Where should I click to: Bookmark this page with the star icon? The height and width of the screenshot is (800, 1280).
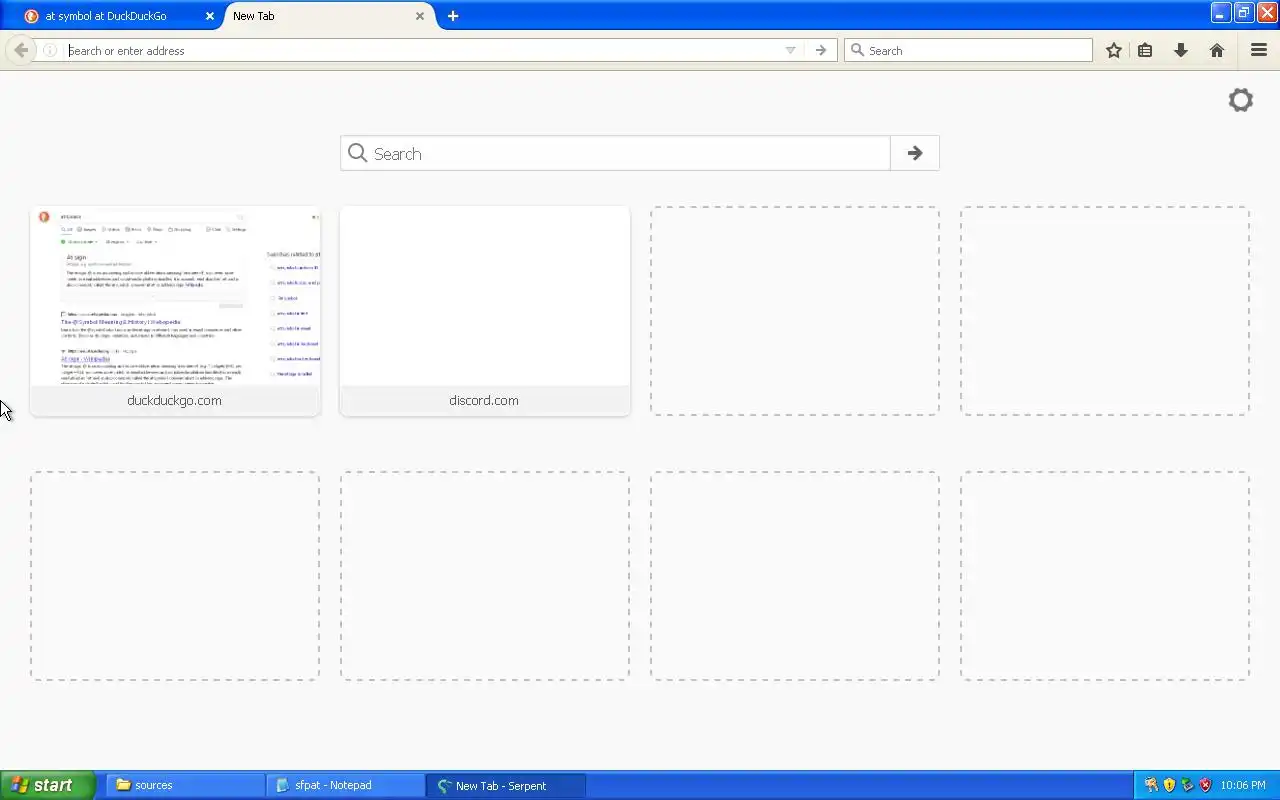click(1113, 50)
